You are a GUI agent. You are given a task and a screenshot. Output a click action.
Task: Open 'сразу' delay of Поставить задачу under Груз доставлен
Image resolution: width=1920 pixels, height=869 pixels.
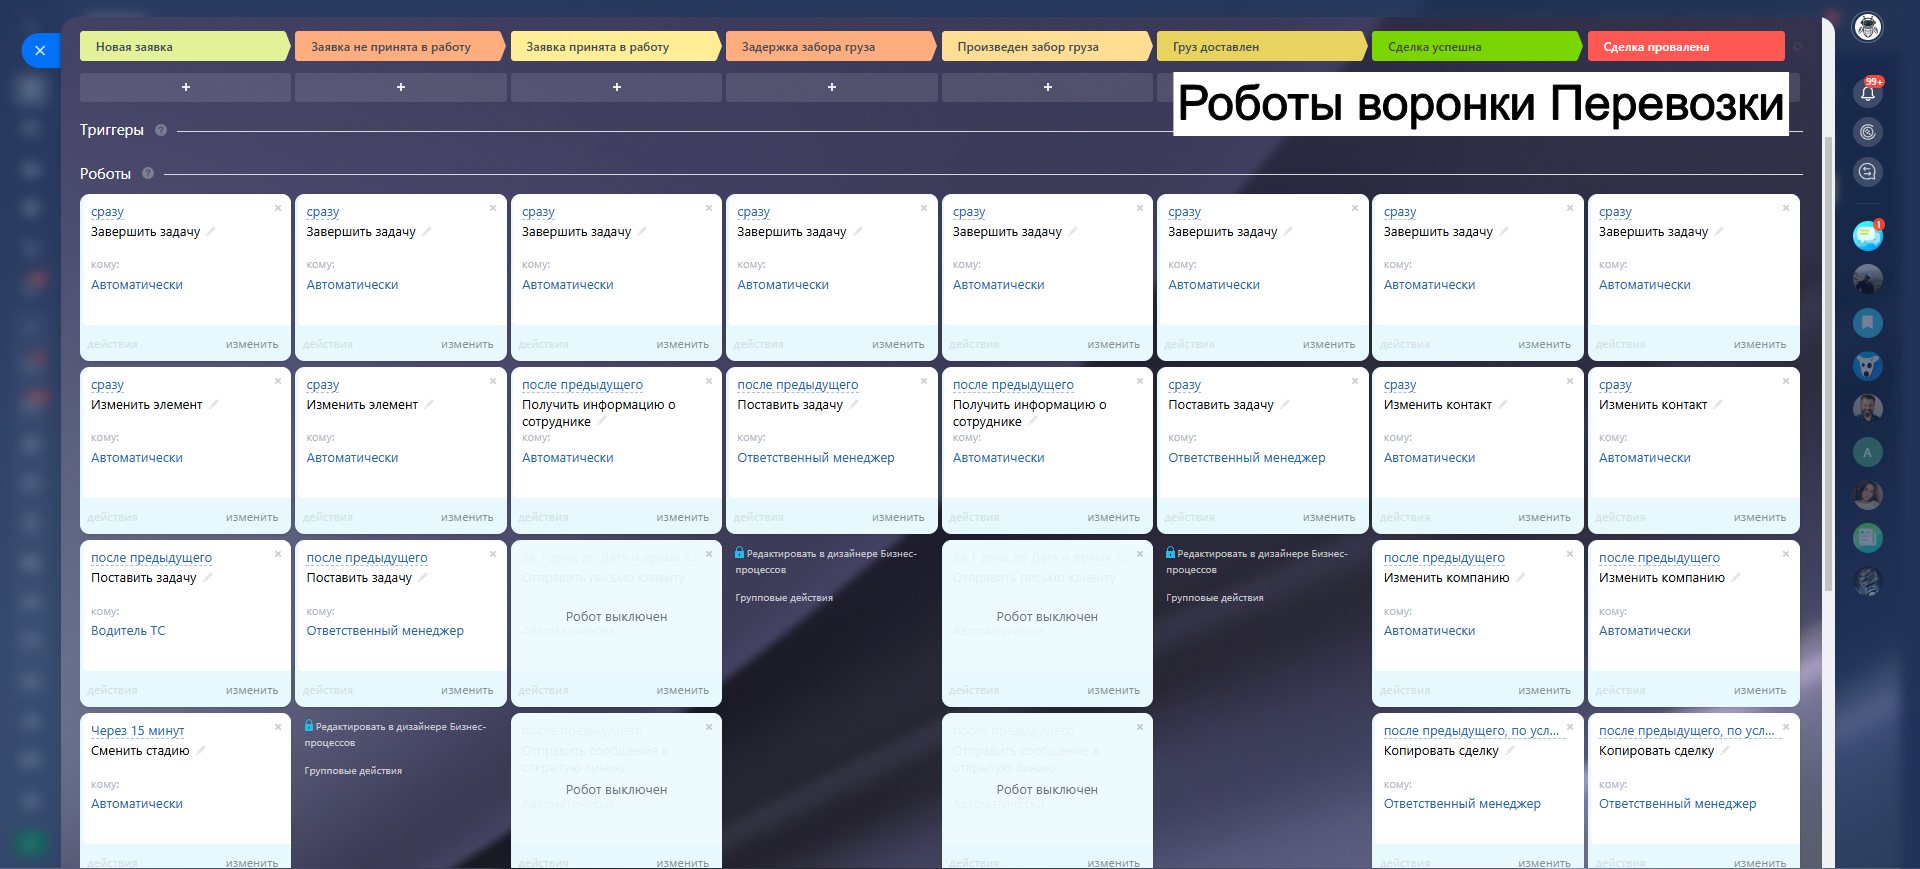point(1184,385)
